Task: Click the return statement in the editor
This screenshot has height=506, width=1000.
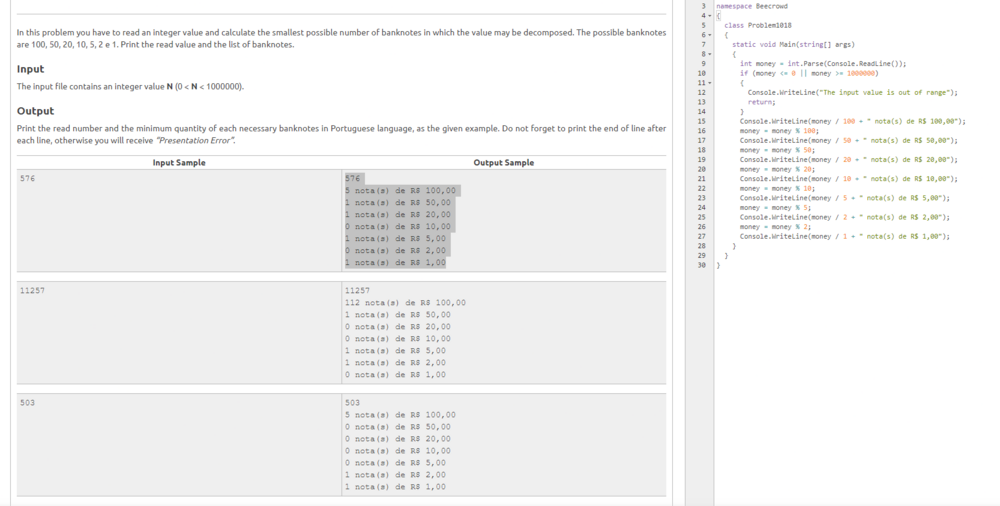Action: [x=761, y=102]
